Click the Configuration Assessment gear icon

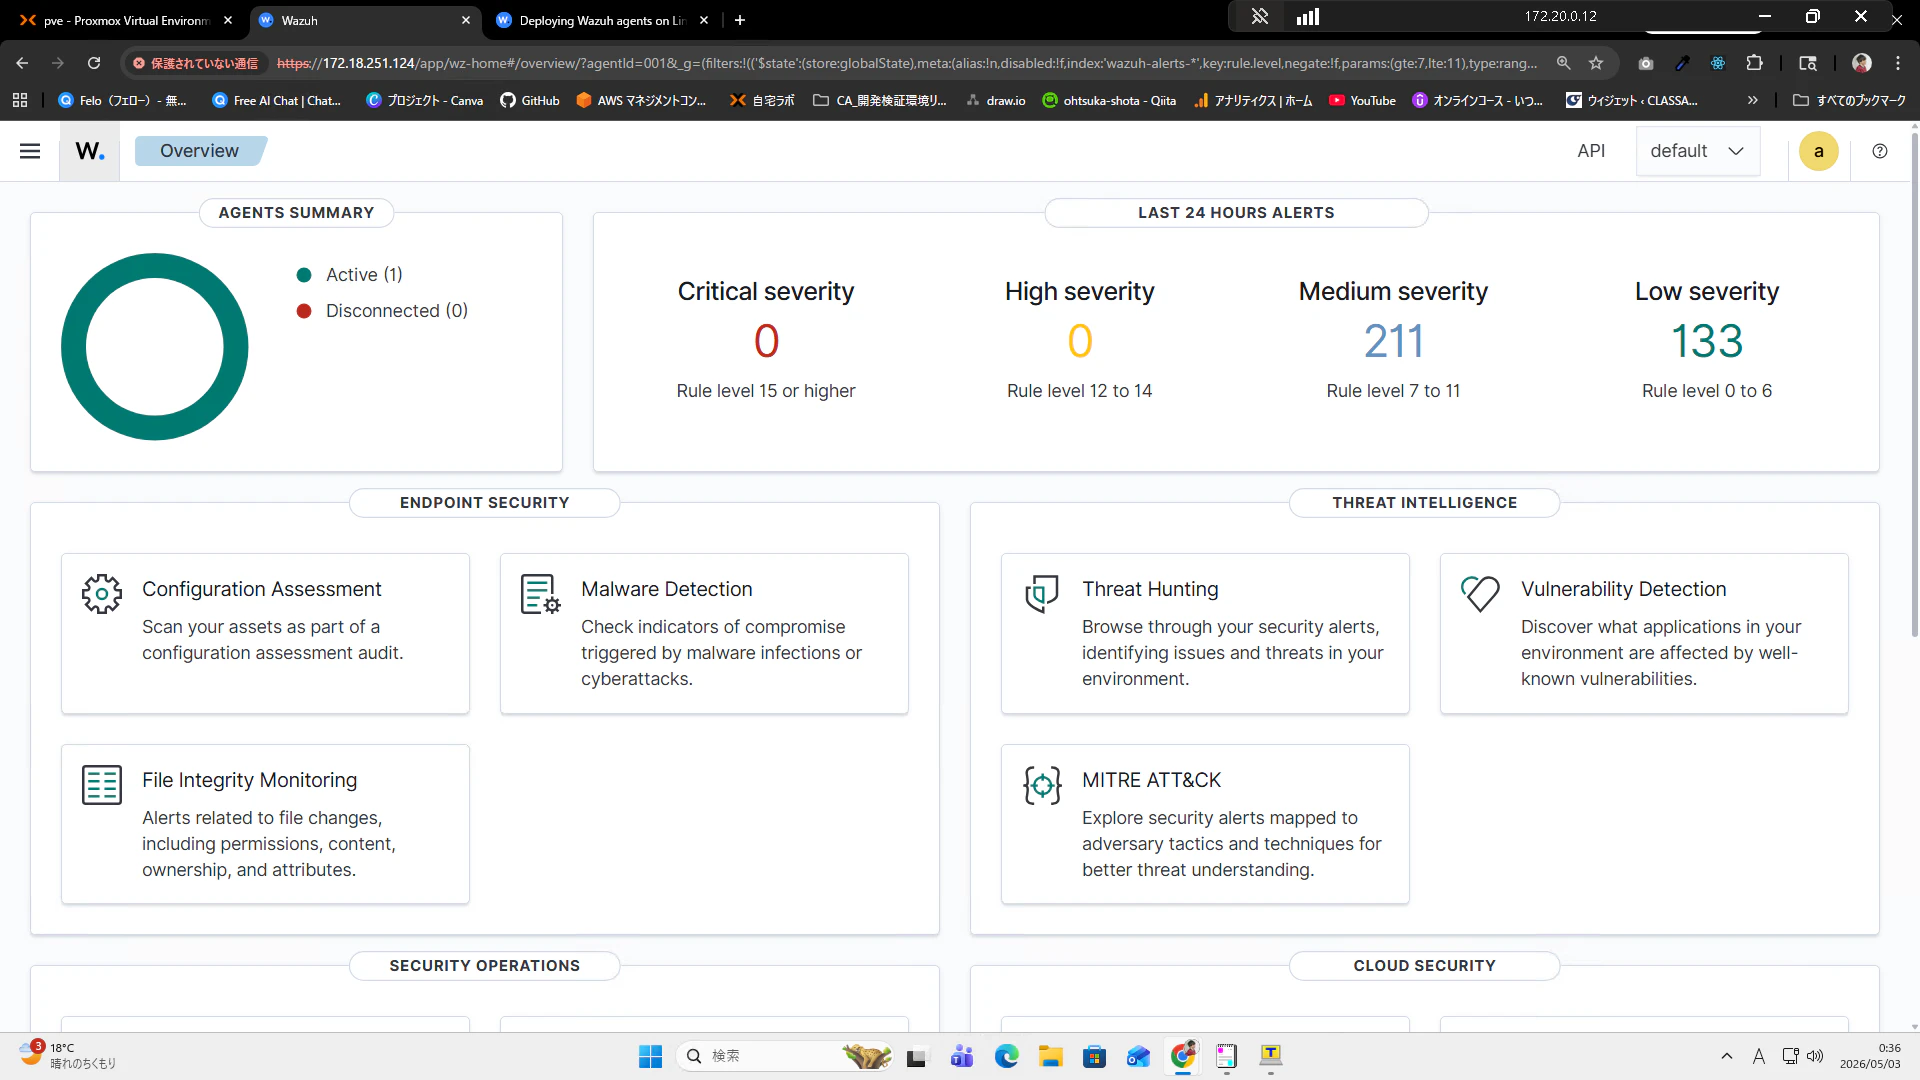point(102,594)
